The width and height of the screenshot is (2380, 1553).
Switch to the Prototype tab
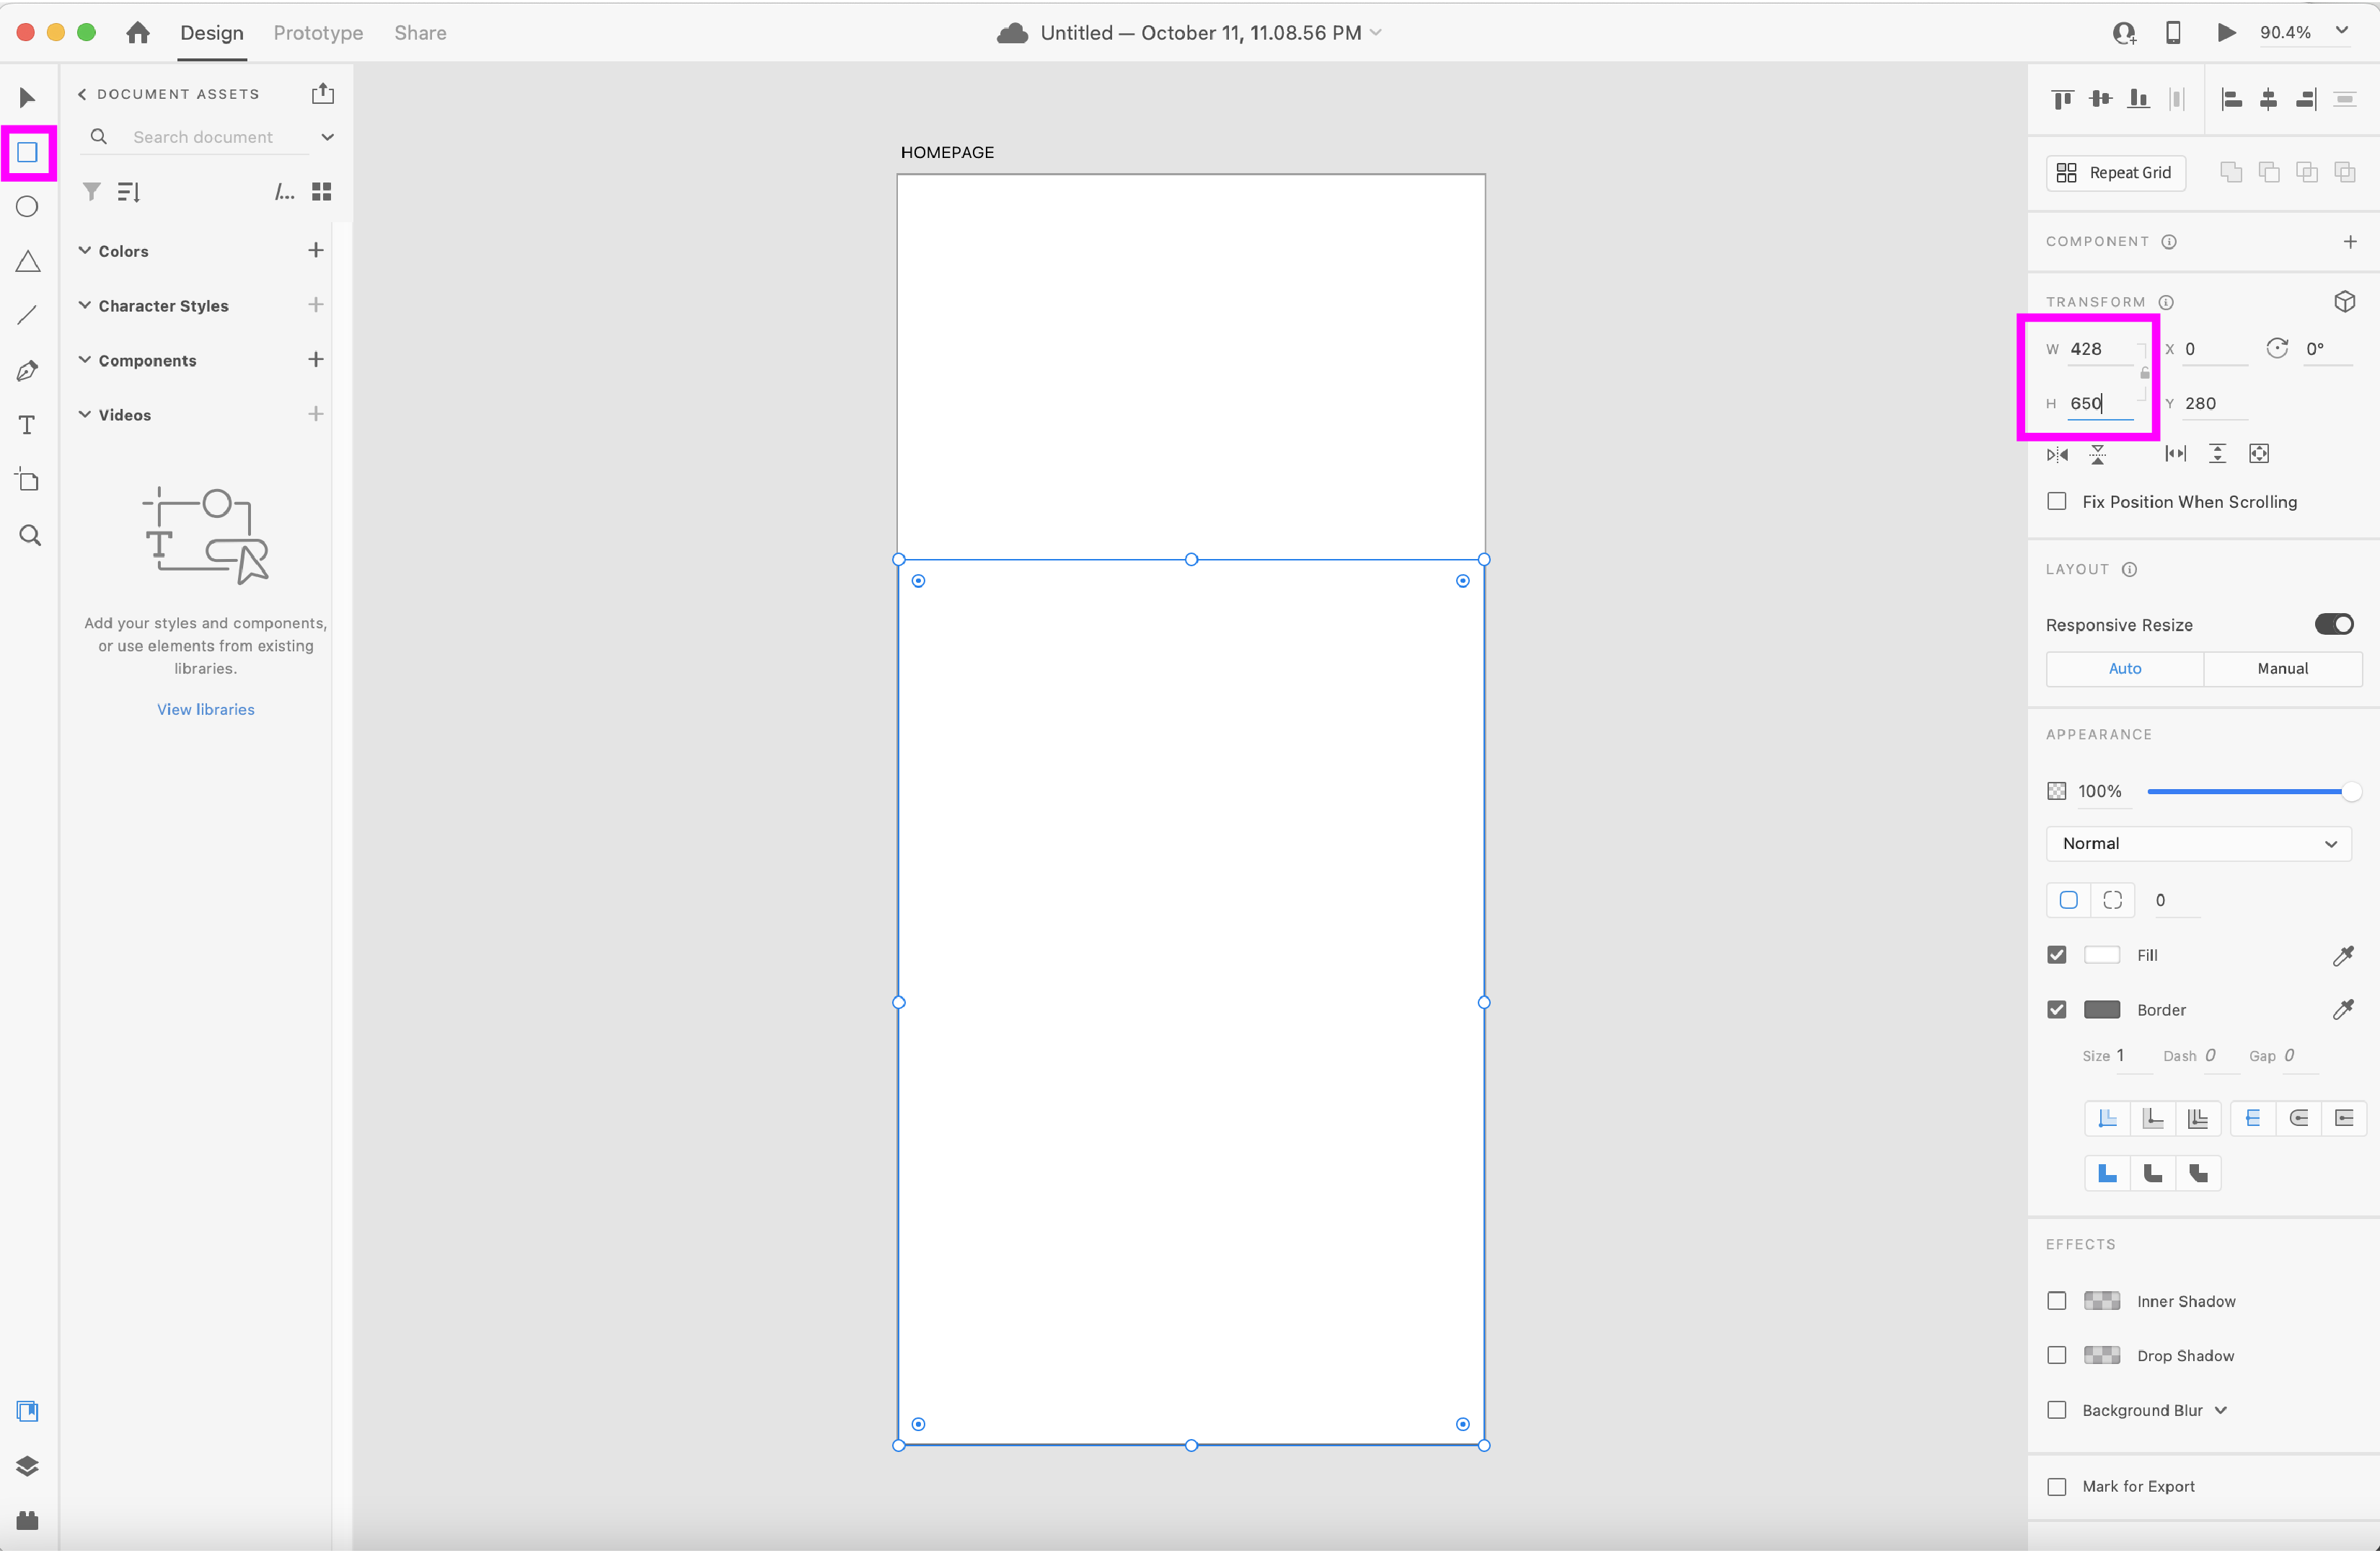318,33
